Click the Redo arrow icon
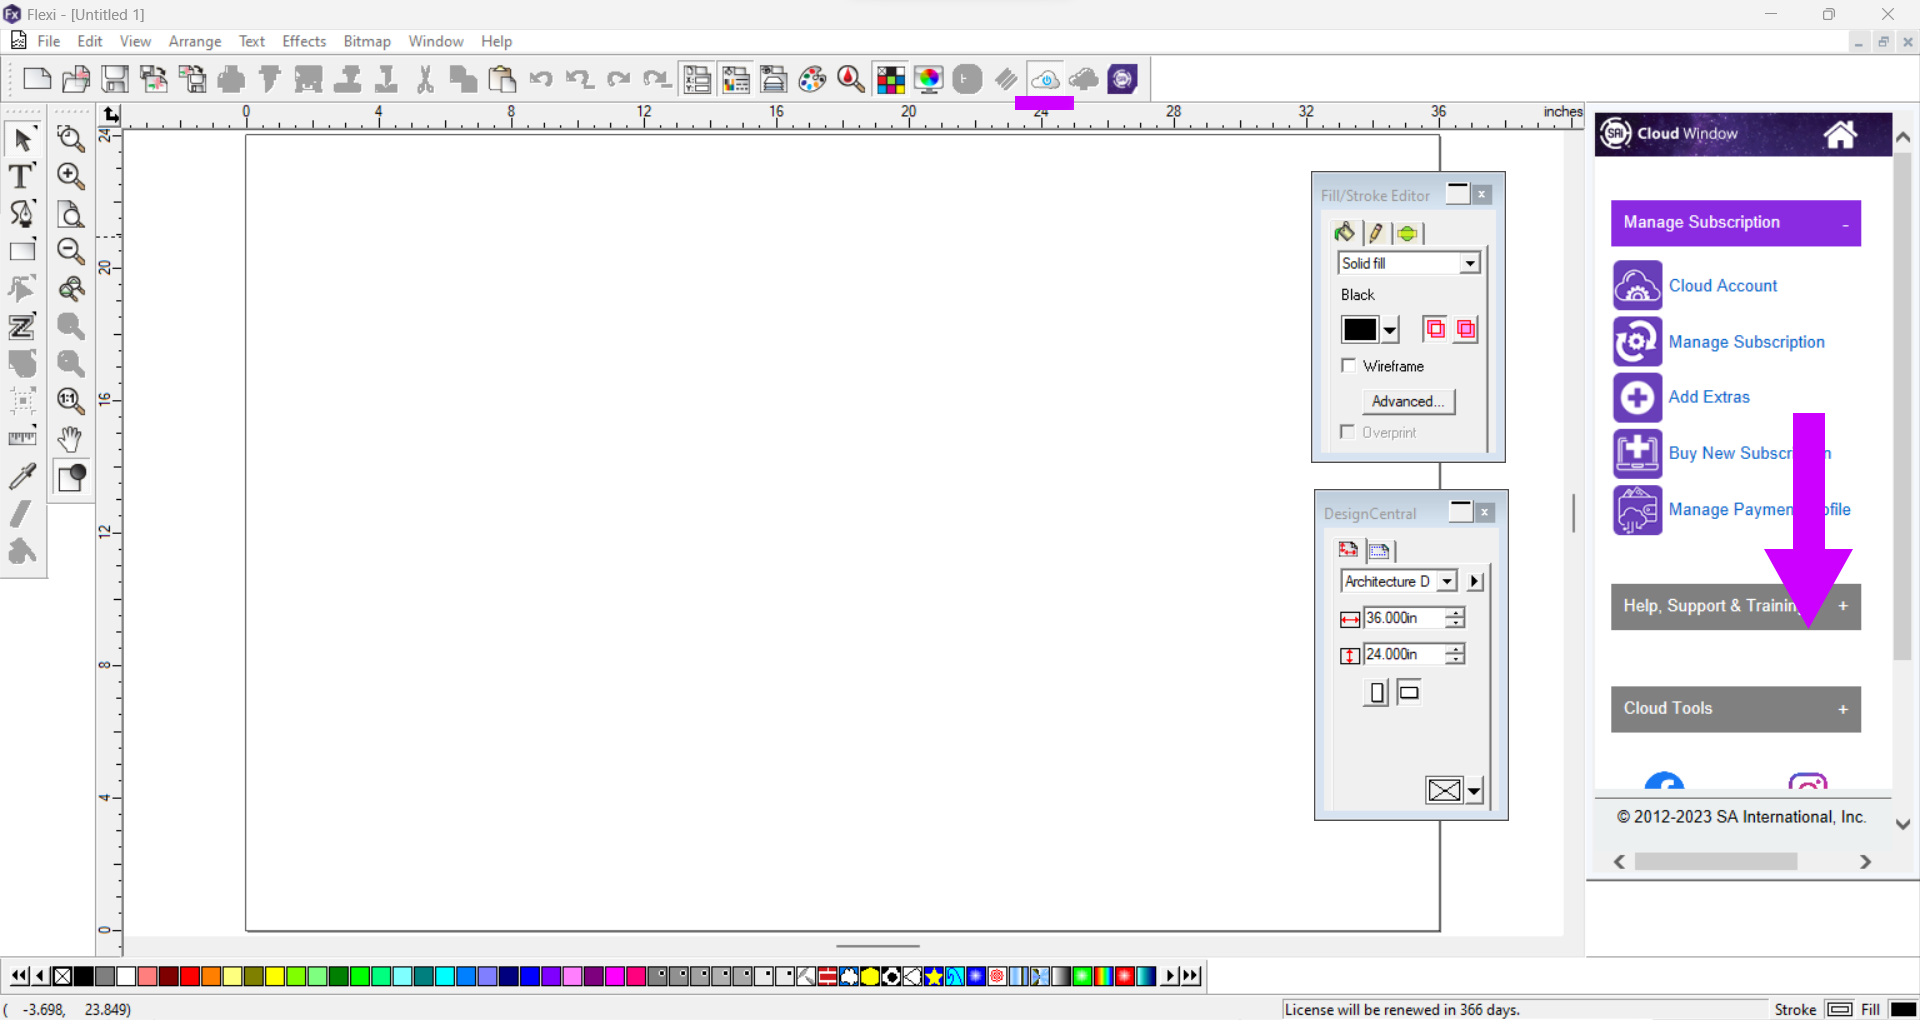The height and width of the screenshot is (1020, 1920). [619, 79]
